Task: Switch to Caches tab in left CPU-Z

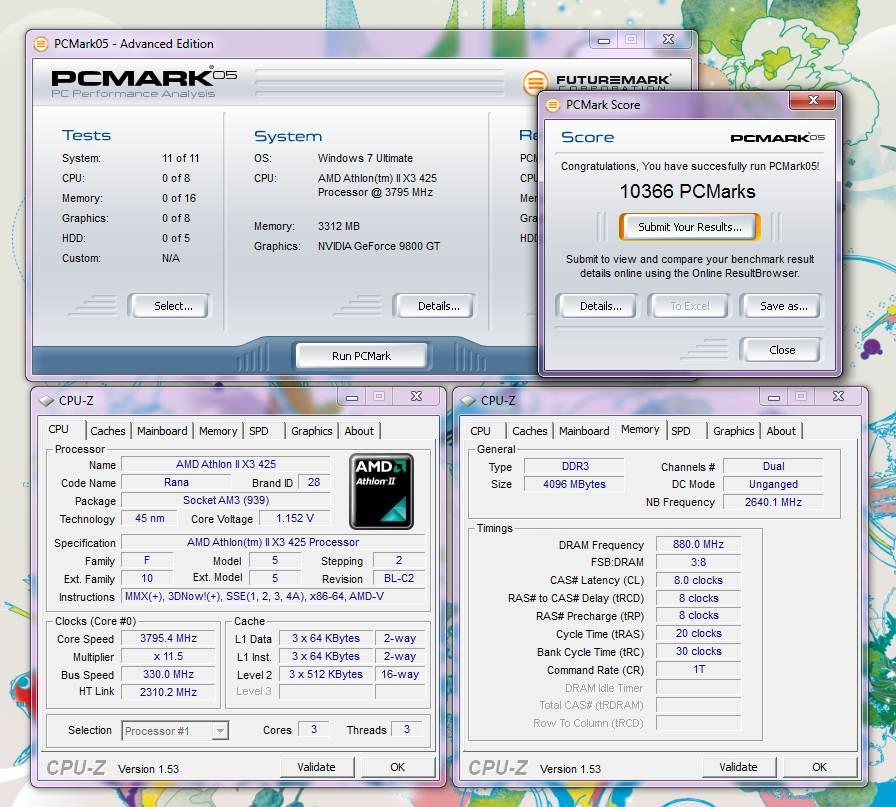Action: [107, 431]
